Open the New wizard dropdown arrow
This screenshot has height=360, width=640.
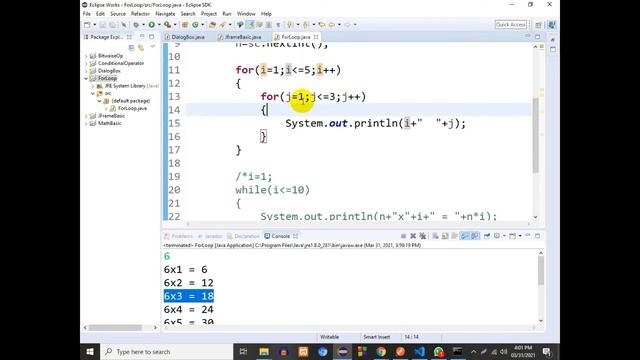[x=94, y=25]
